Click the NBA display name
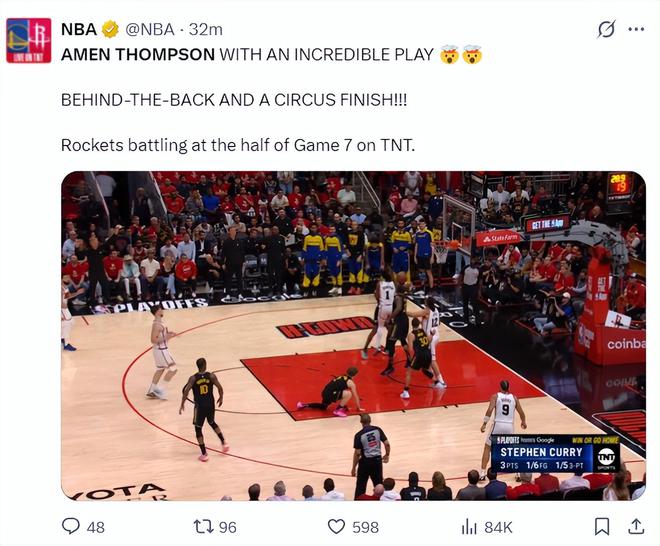 pos(79,29)
